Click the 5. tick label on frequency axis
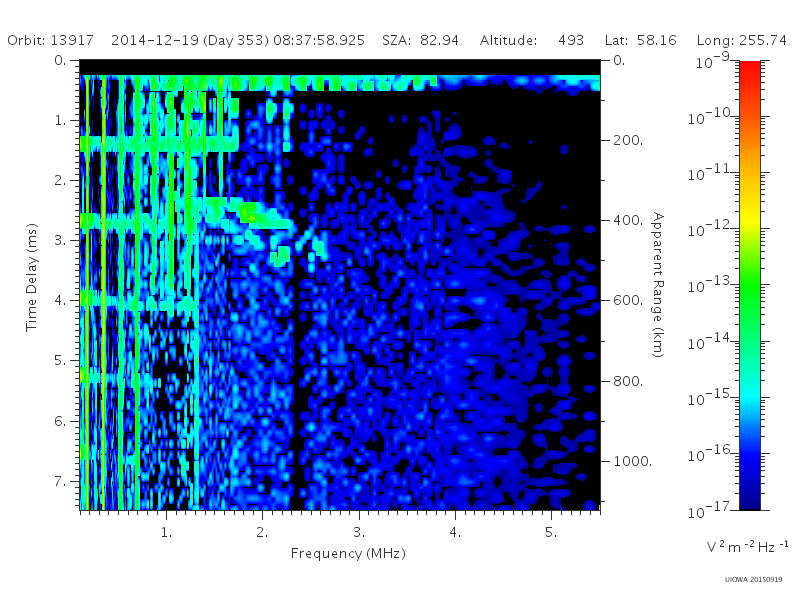Viewport: 800px width, 600px height. pos(551,532)
